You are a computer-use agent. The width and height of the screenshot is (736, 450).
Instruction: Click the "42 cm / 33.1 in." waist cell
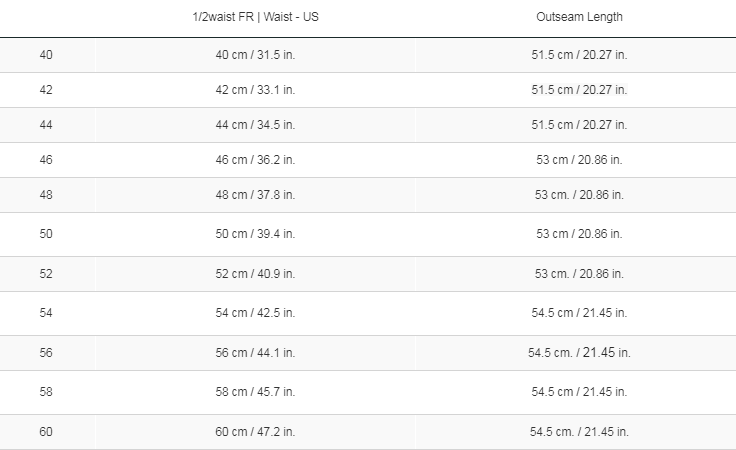pyautogui.click(x=255, y=90)
